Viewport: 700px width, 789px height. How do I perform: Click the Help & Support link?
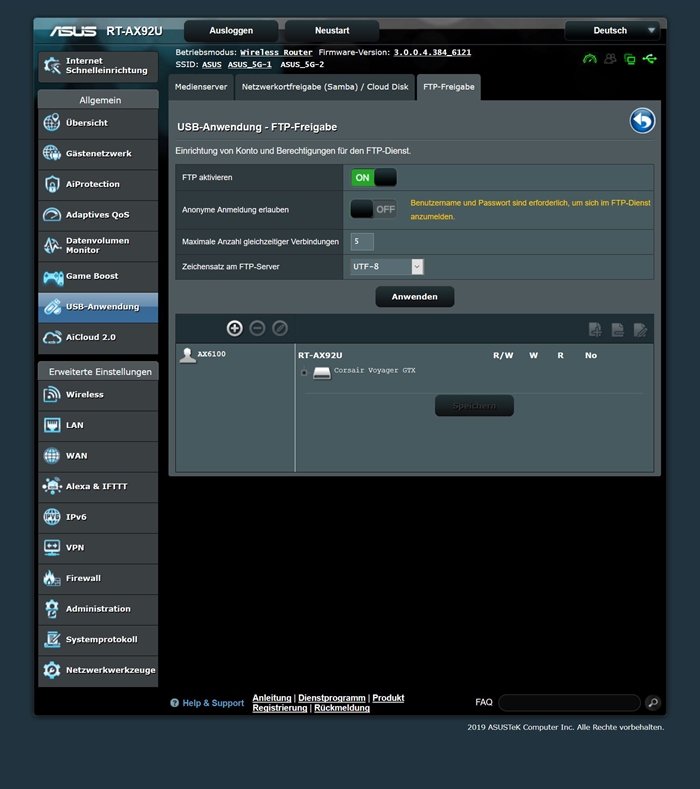click(207, 703)
